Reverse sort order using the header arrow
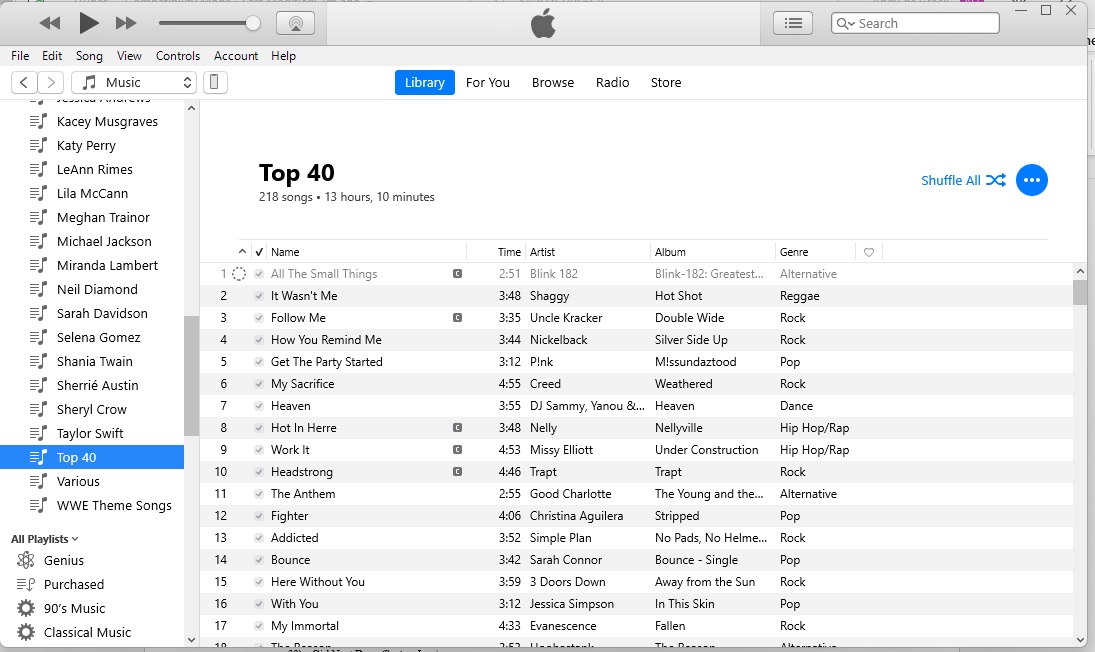1095x652 pixels. point(241,251)
